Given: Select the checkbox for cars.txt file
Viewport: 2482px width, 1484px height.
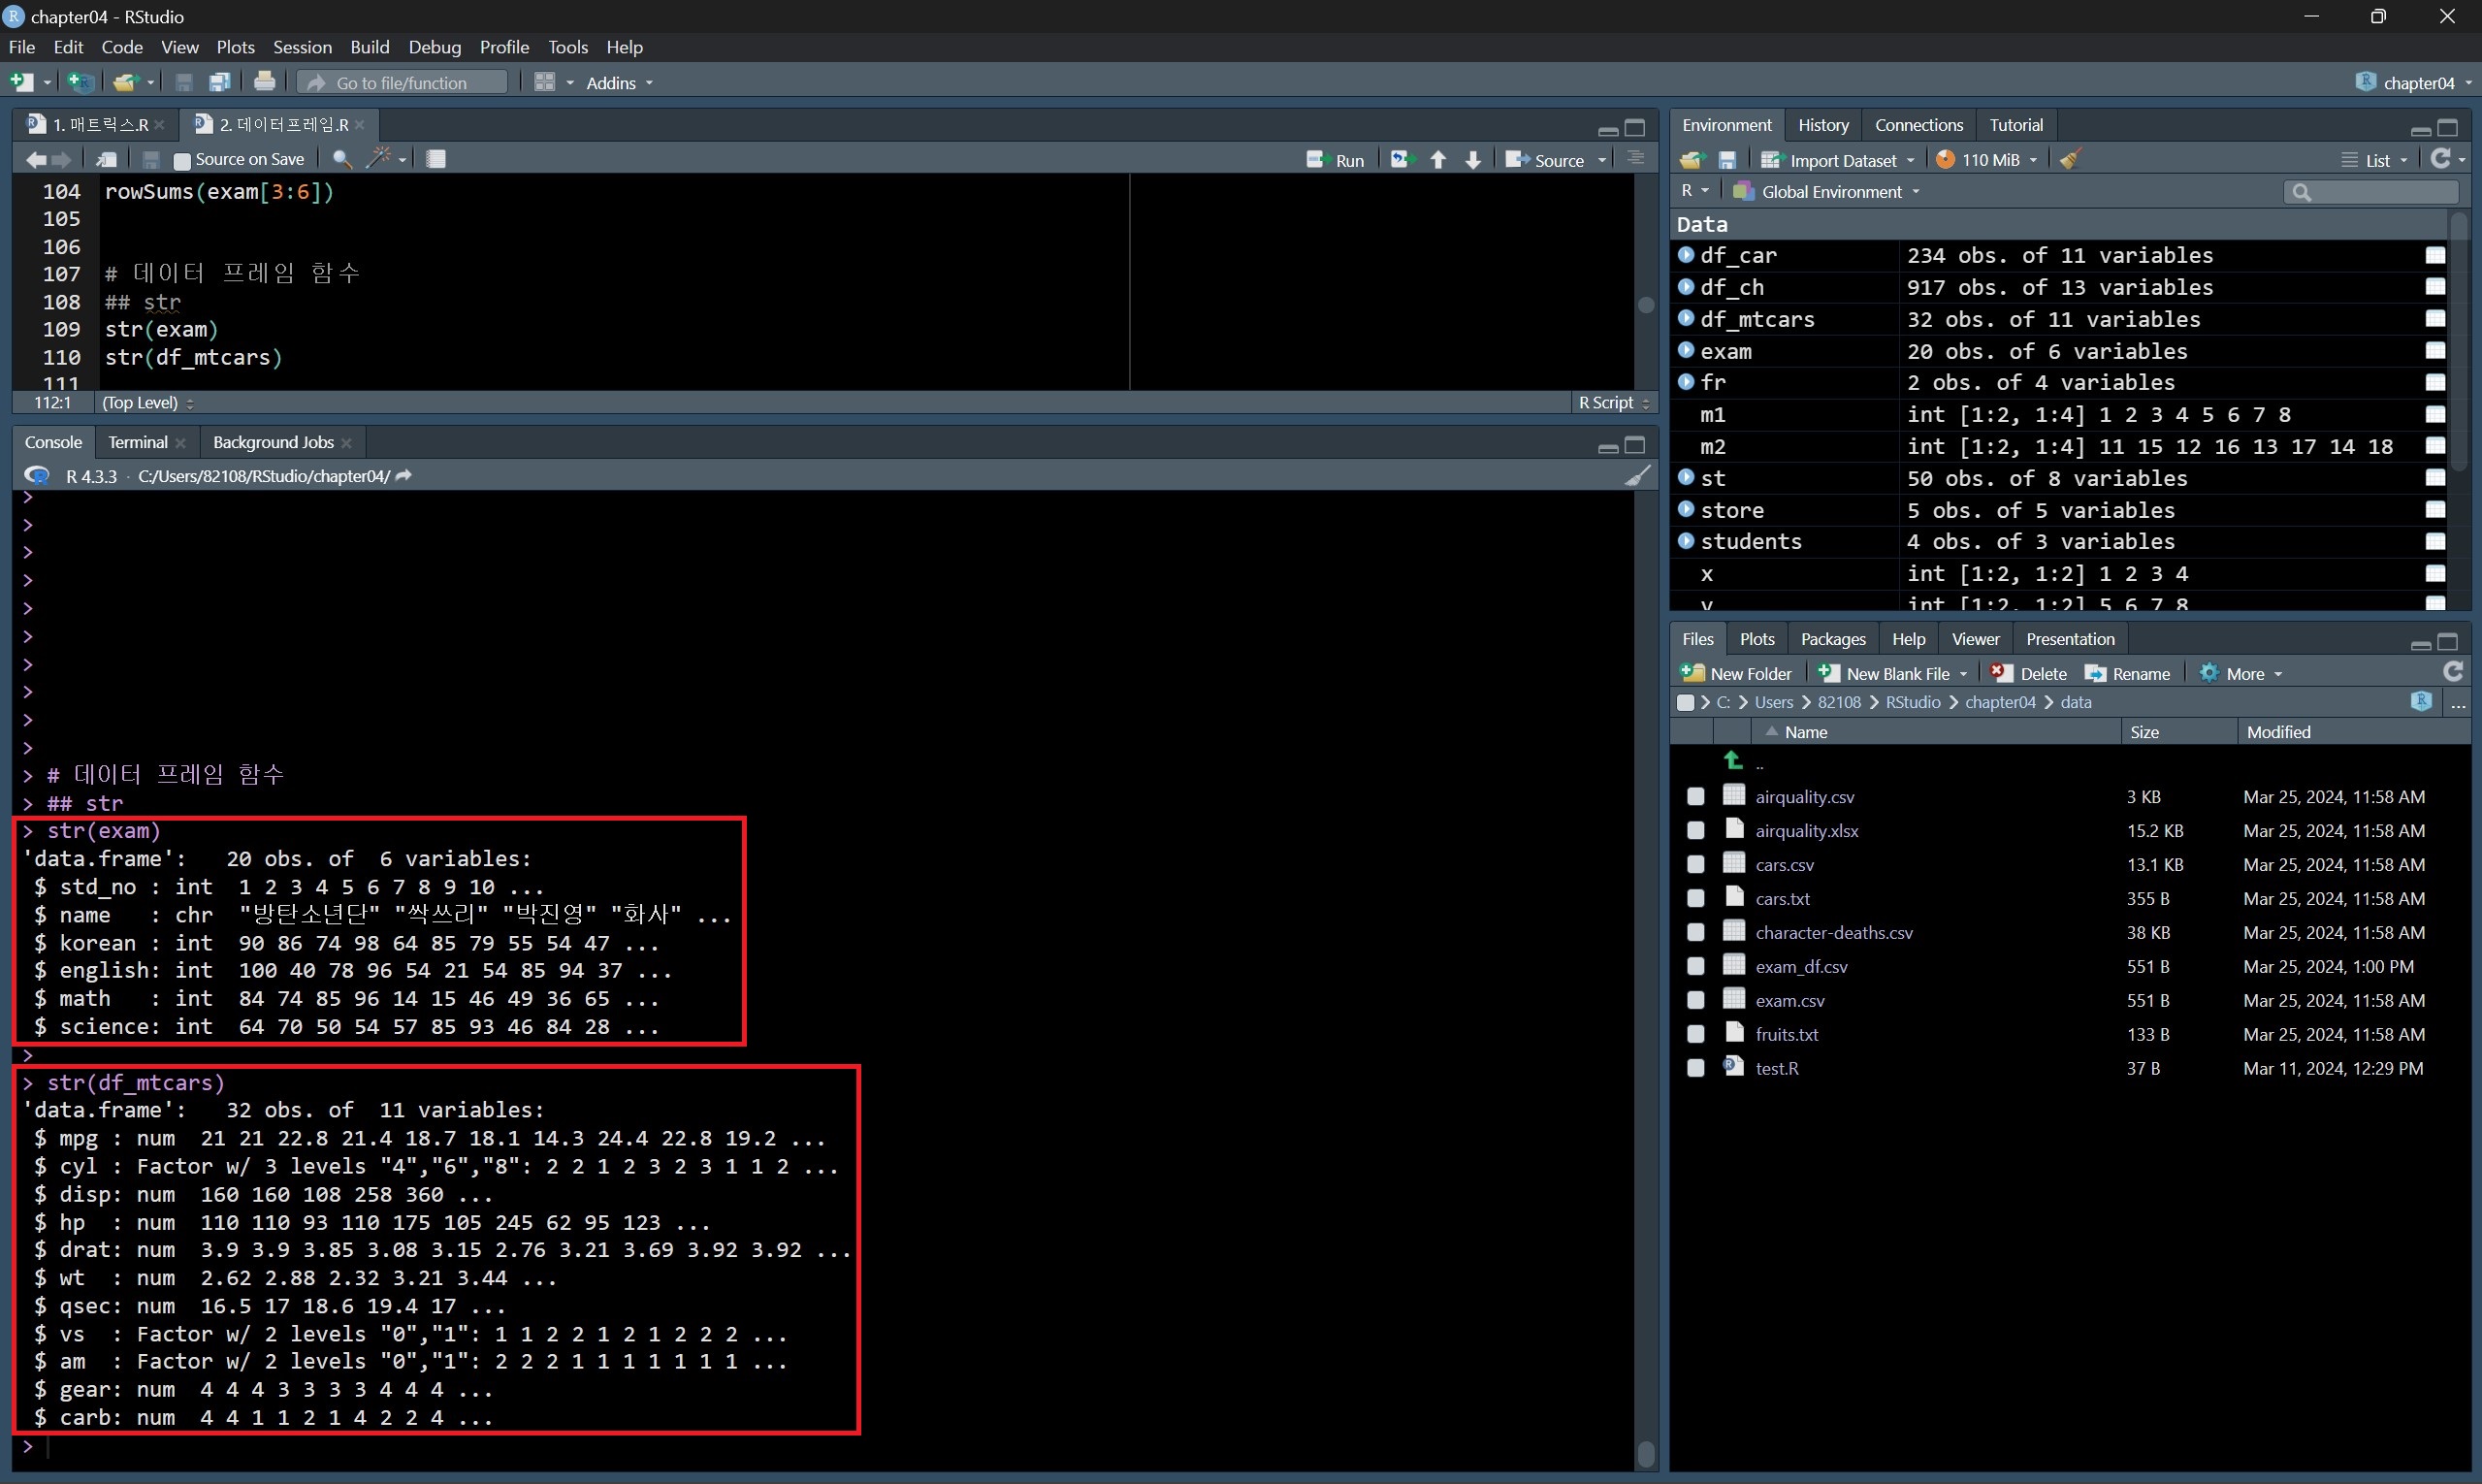Looking at the screenshot, I should pos(1695,898).
